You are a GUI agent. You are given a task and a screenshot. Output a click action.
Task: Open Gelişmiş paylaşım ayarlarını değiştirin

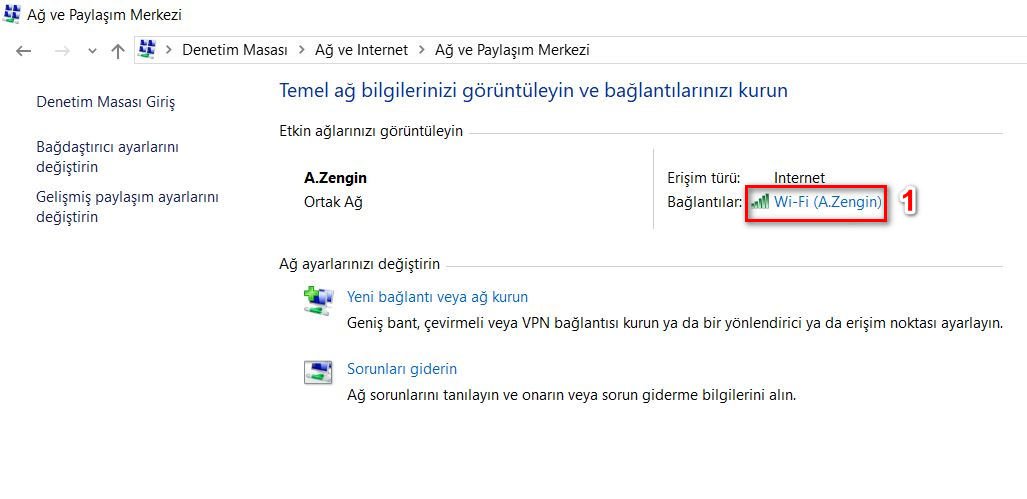pyautogui.click(x=127, y=207)
